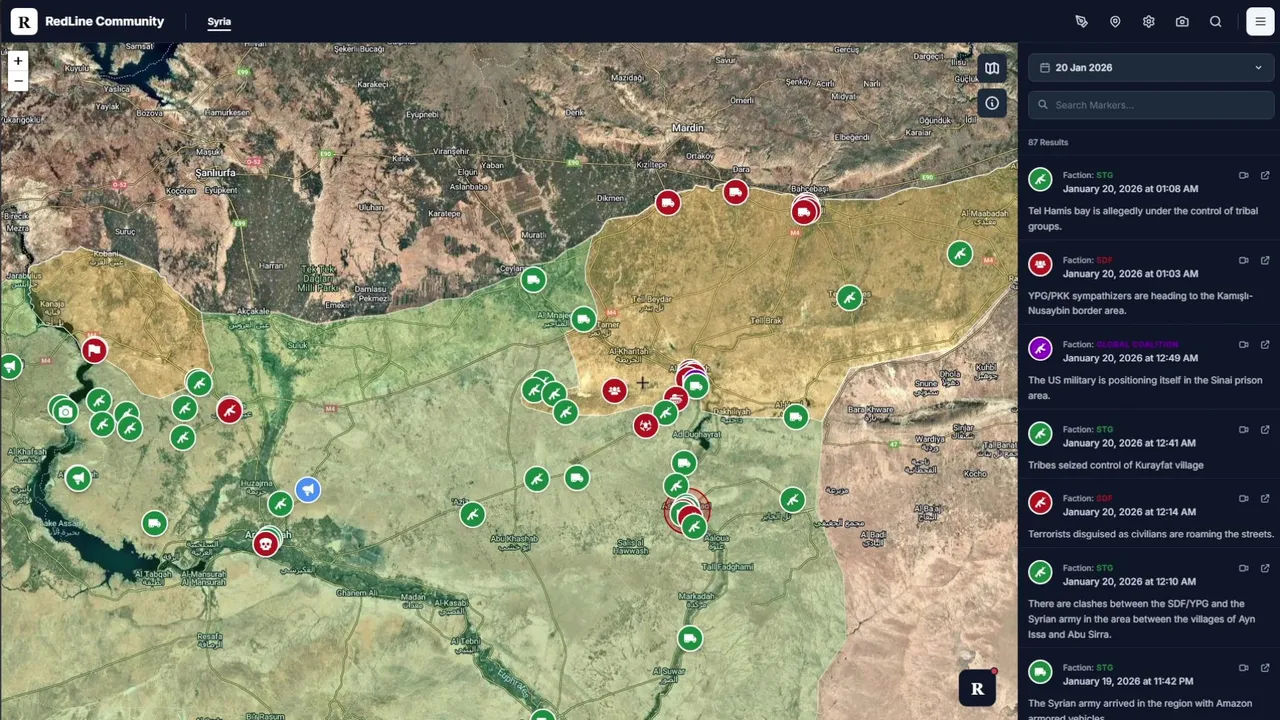Open the floating R chat button
The width and height of the screenshot is (1280, 720).
[x=977, y=688]
